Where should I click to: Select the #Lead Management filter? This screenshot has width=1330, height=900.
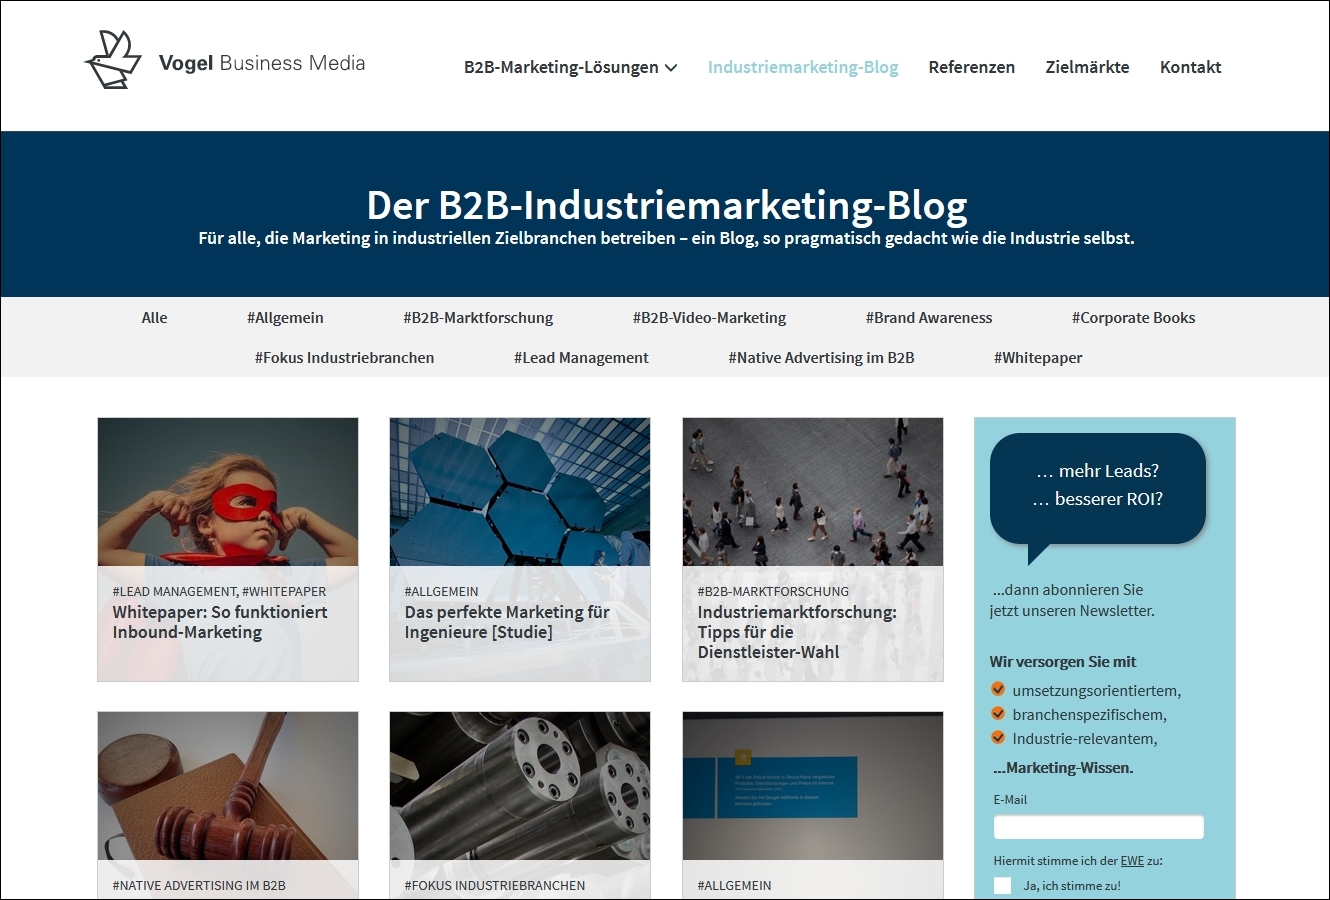[581, 358]
